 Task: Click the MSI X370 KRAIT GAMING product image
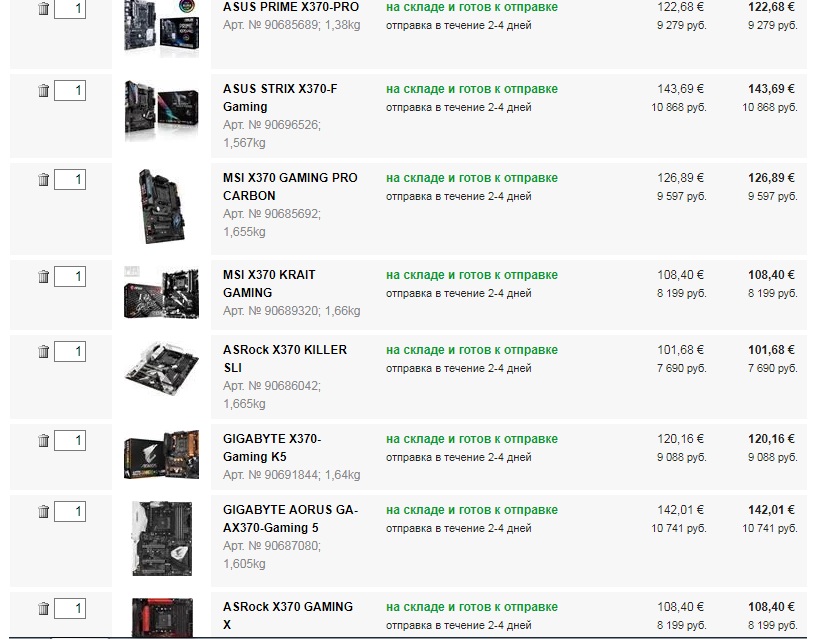161,293
